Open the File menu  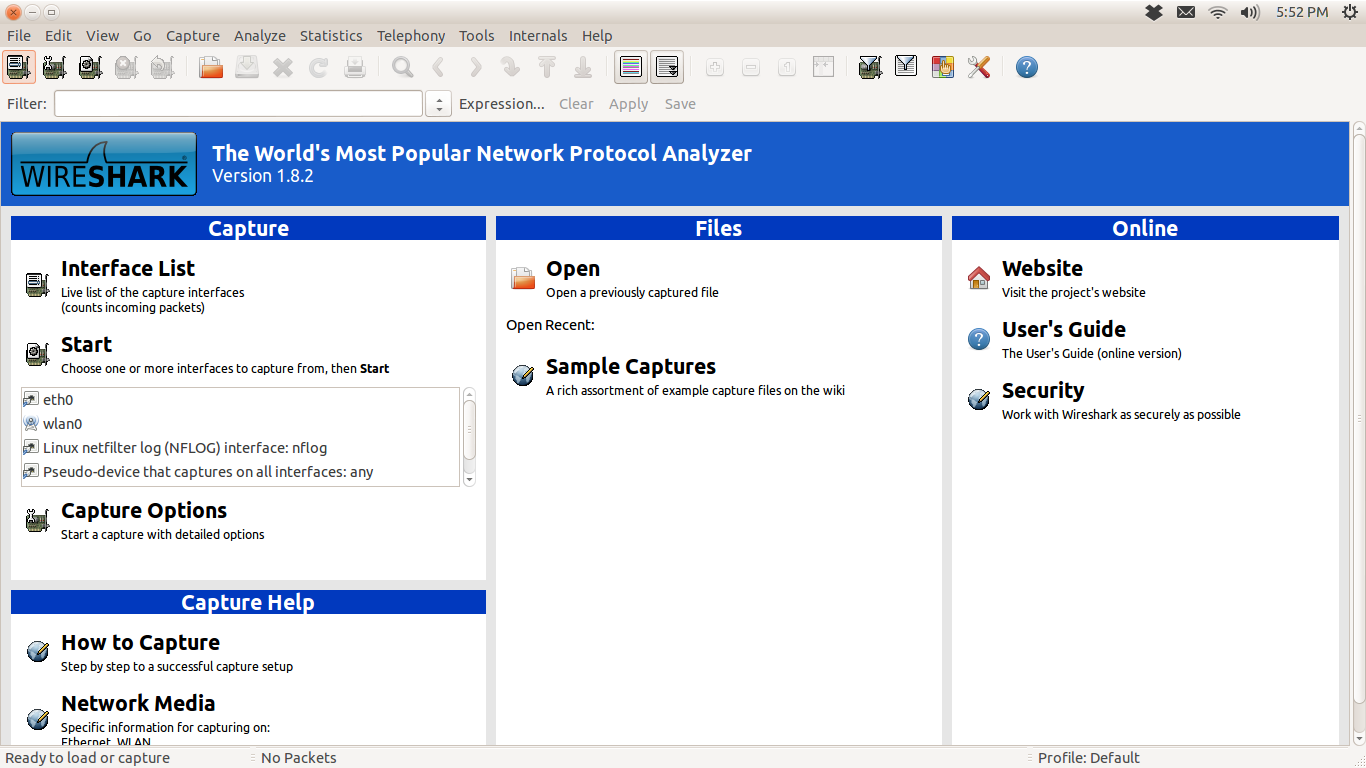pyautogui.click(x=19, y=35)
